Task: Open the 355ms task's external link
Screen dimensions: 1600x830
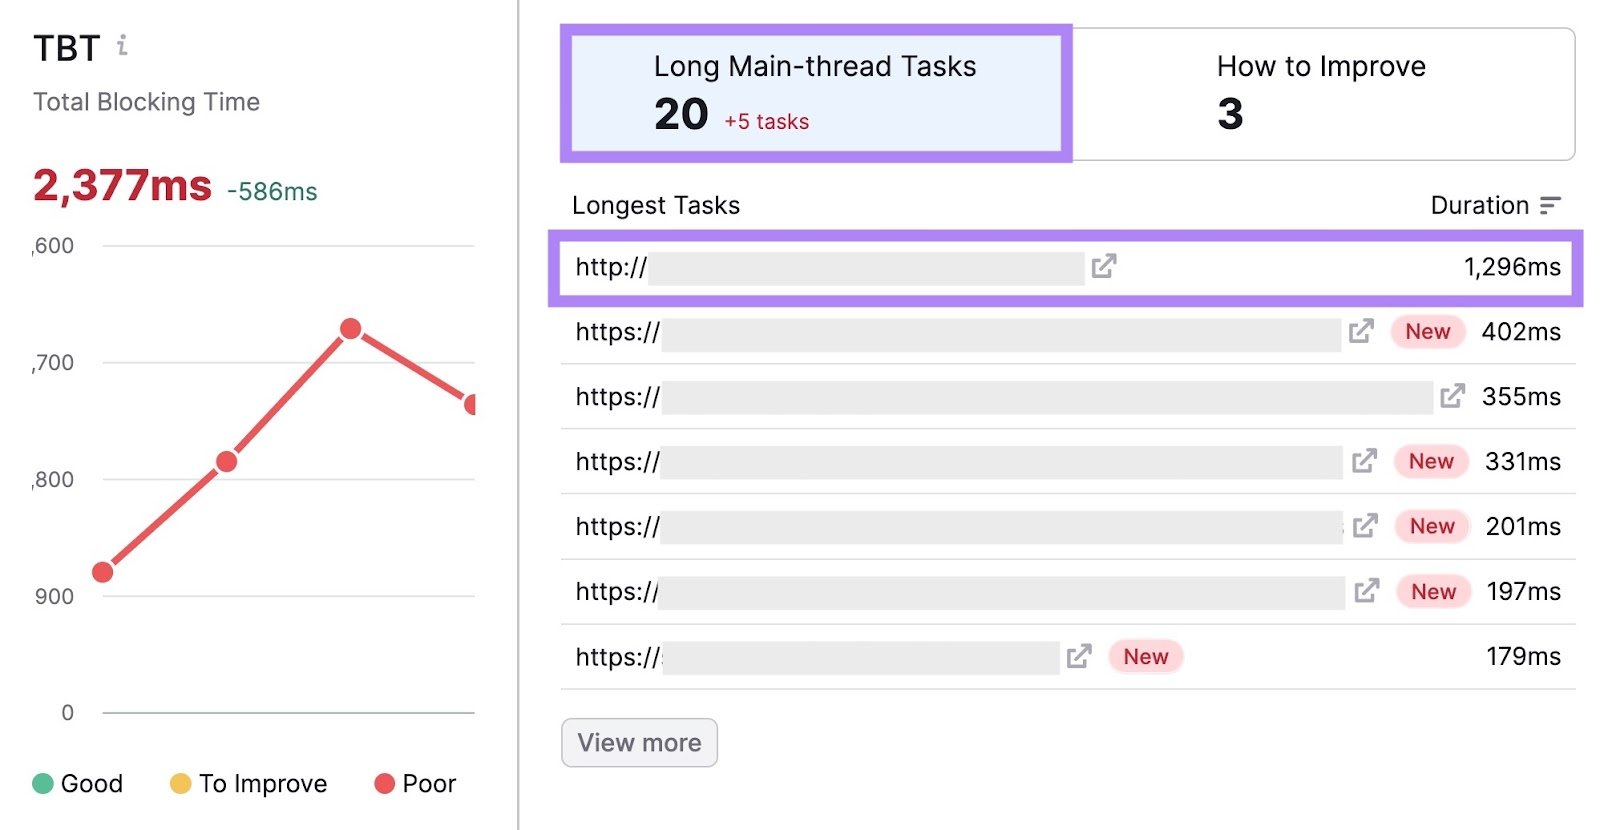Action: (1453, 396)
